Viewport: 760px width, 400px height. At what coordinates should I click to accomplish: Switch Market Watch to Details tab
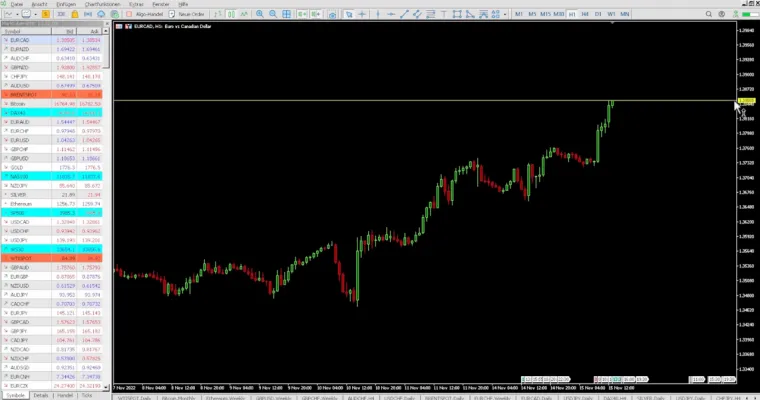[x=41, y=396]
